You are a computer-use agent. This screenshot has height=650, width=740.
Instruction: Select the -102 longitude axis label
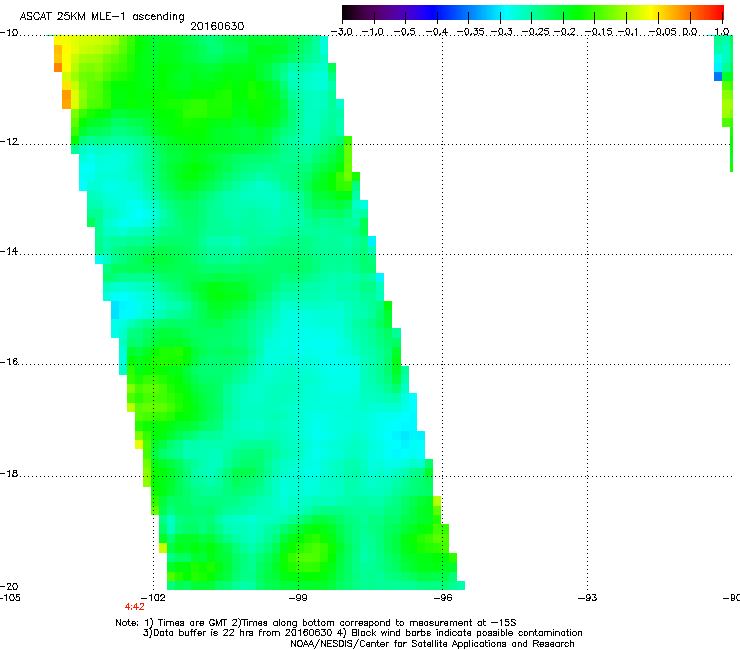click(x=153, y=598)
